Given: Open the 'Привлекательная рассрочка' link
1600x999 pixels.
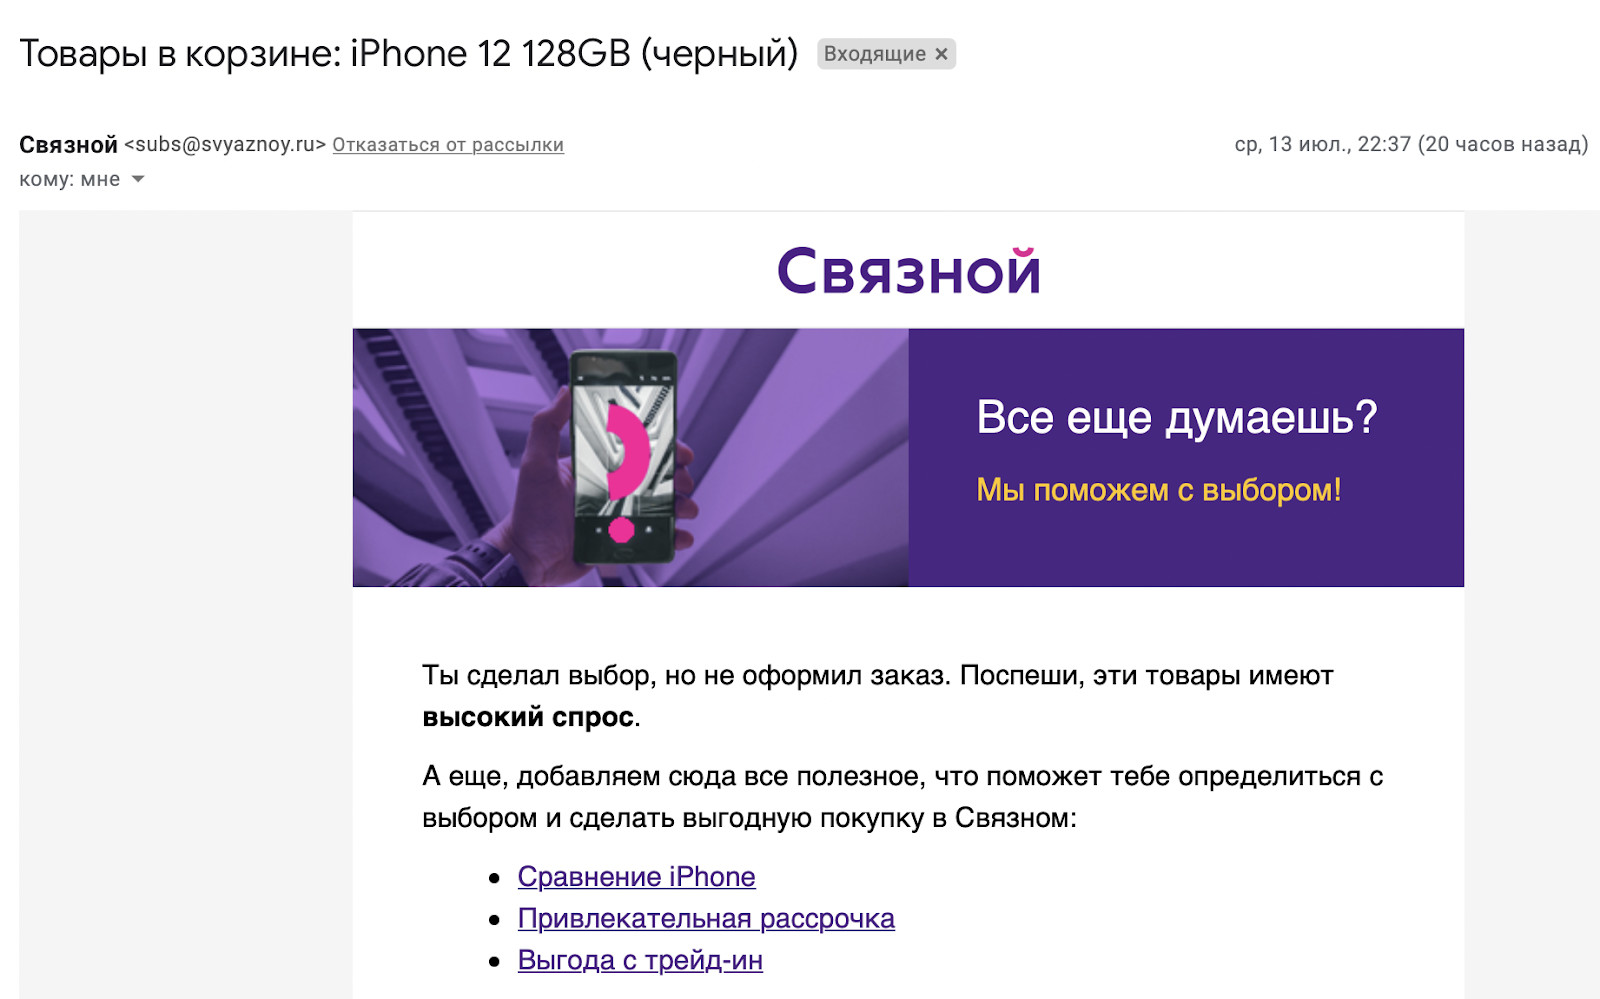Looking at the screenshot, I should 706,919.
